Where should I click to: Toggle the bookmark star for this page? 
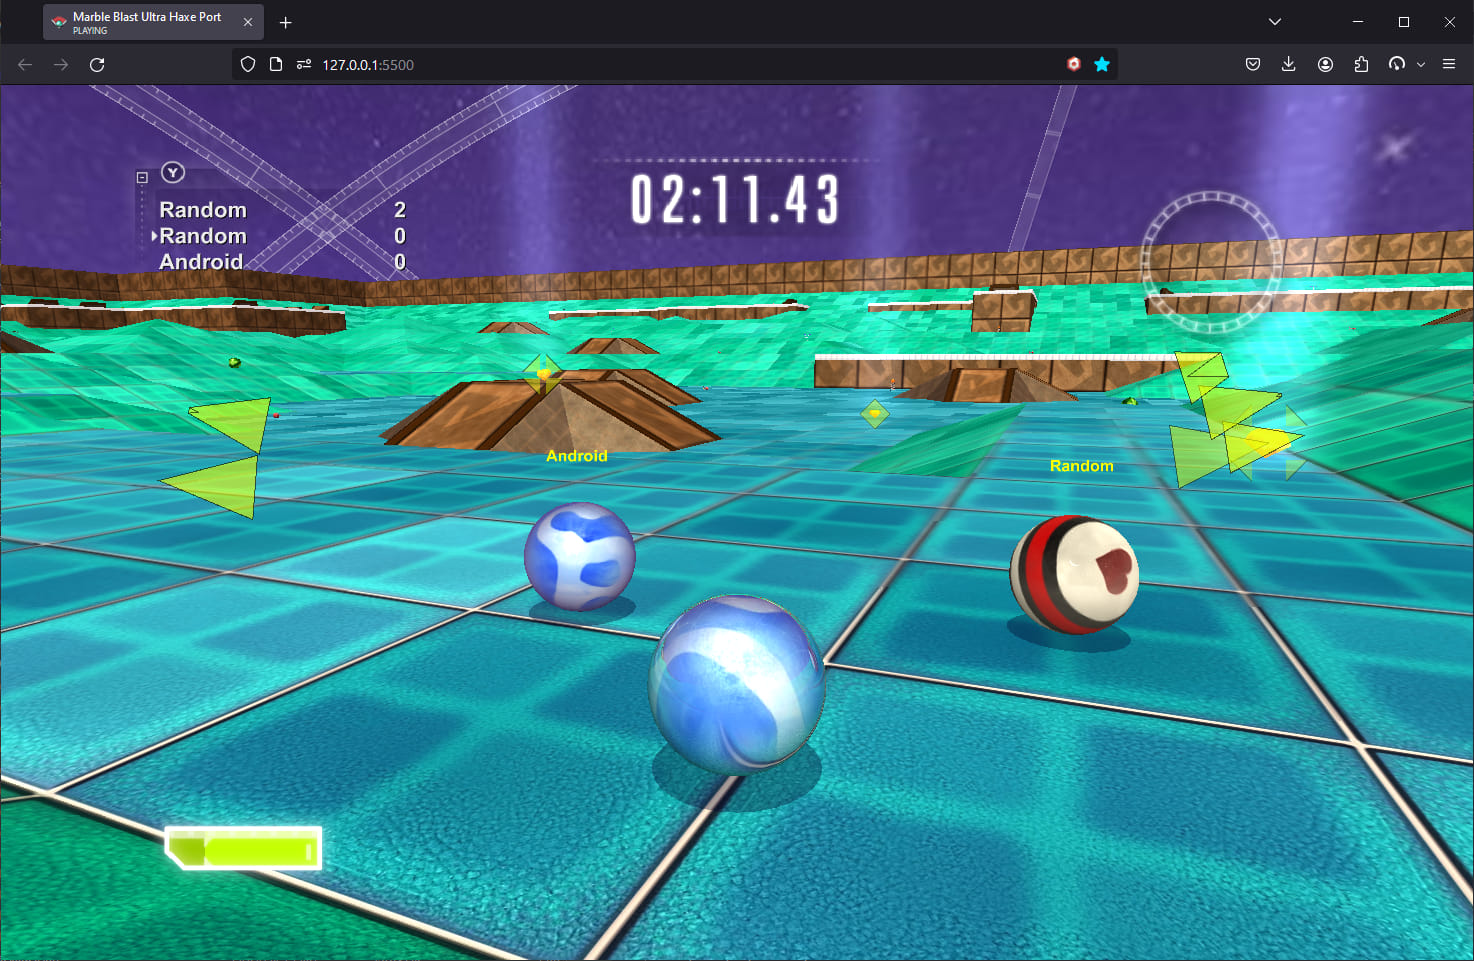1102,64
